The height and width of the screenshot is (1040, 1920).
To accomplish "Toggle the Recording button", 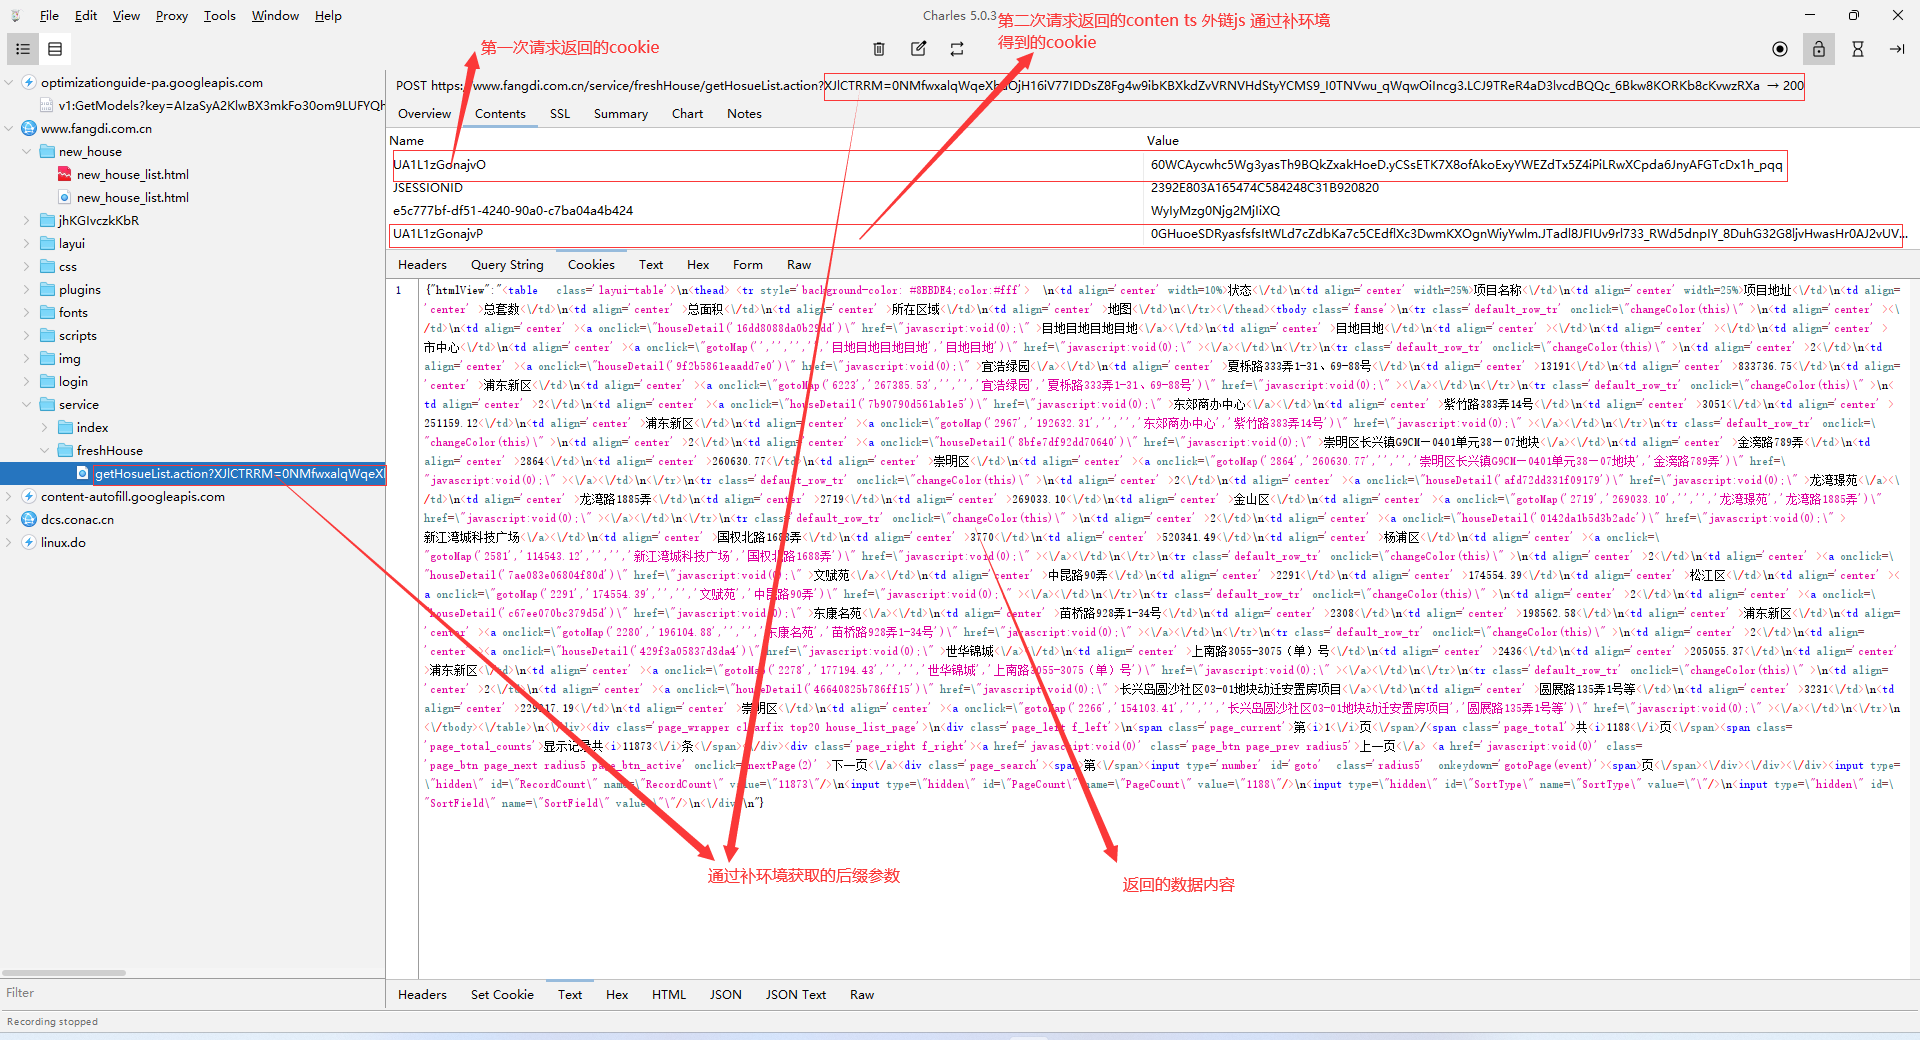I will point(1780,49).
